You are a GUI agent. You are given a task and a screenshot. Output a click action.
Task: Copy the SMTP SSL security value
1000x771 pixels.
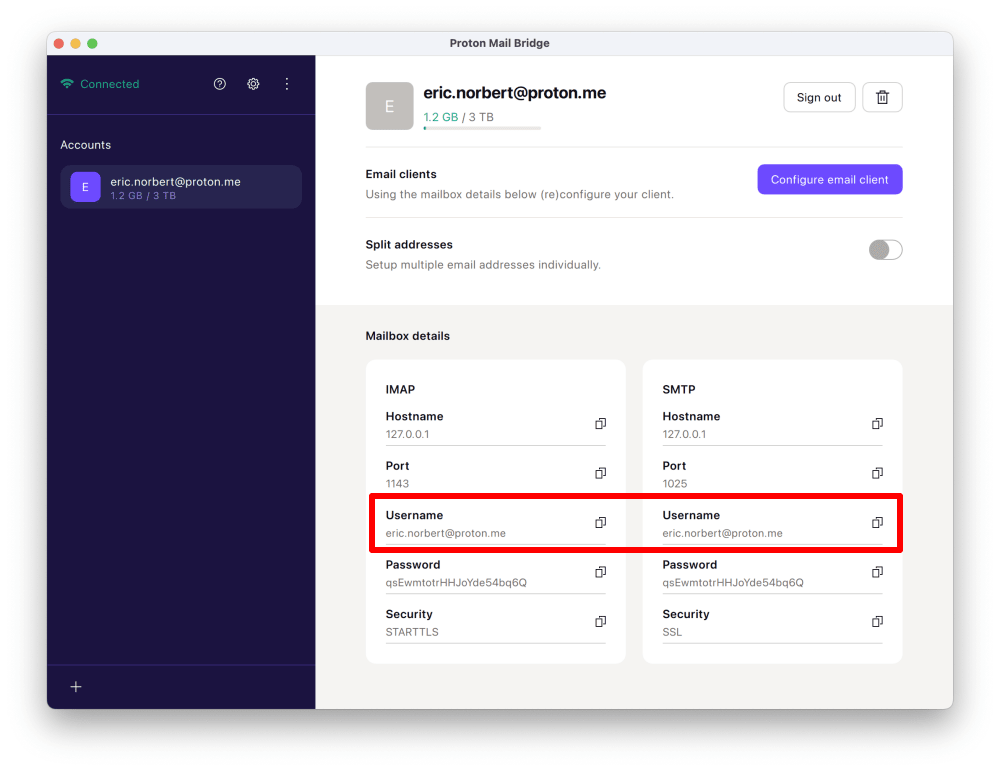tap(877, 621)
